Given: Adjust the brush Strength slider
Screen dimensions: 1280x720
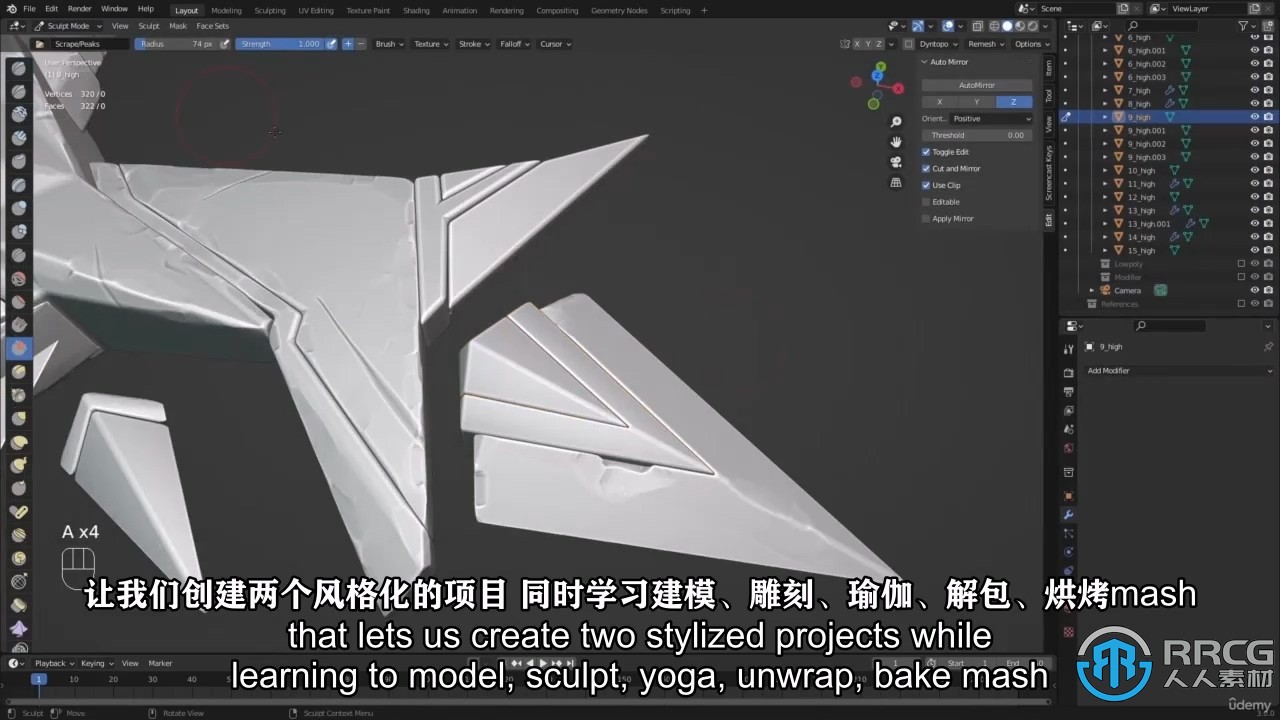Looking at the screenshot, I should click(x=279, y=44).
